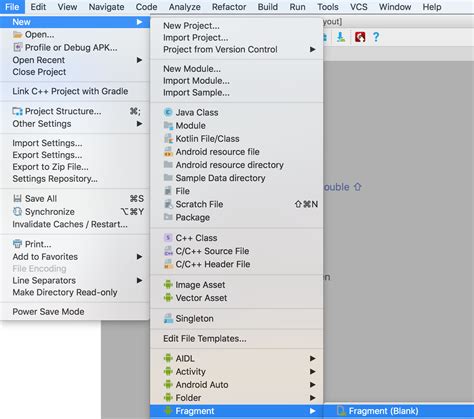Open the Navigate menu
The height and width of the screenshot is (419, 474).
(106, 7)
